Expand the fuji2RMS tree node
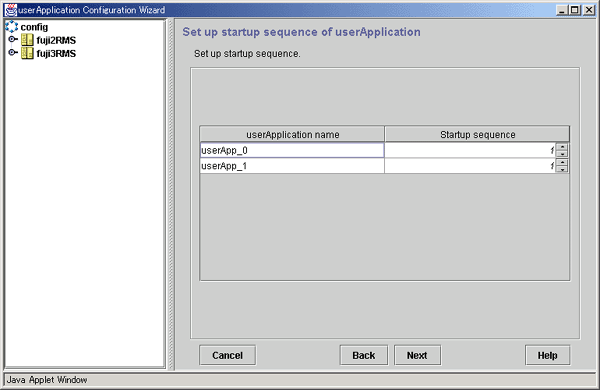The height and width of the screenshot is (390, 600). (x=12, y=39)
